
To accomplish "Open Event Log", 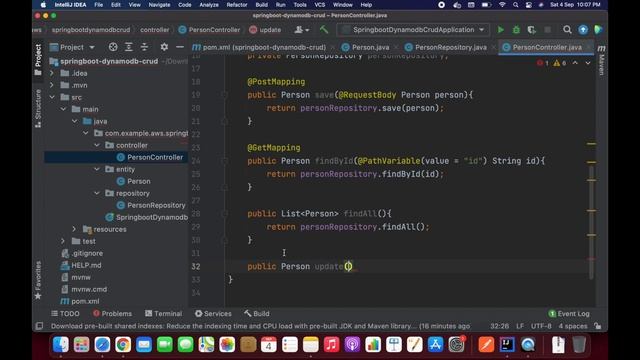I will coord(569,313).
